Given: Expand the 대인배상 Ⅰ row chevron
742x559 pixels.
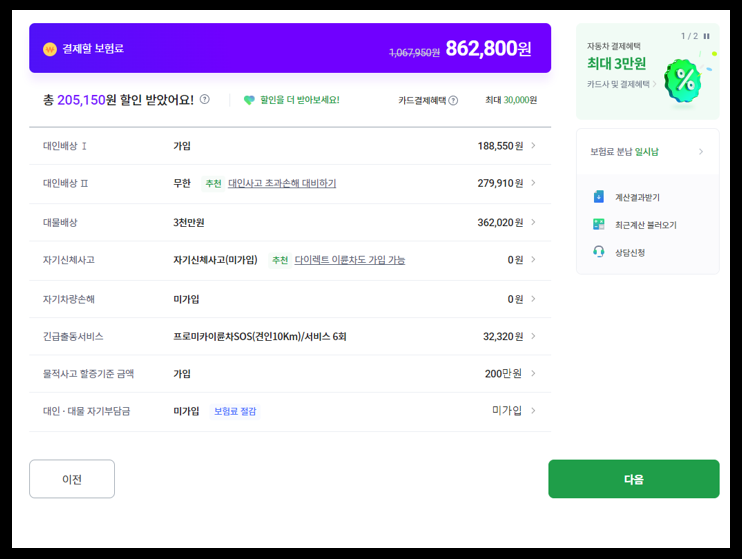Looking at the screenshot, I should tap(533, 146).
